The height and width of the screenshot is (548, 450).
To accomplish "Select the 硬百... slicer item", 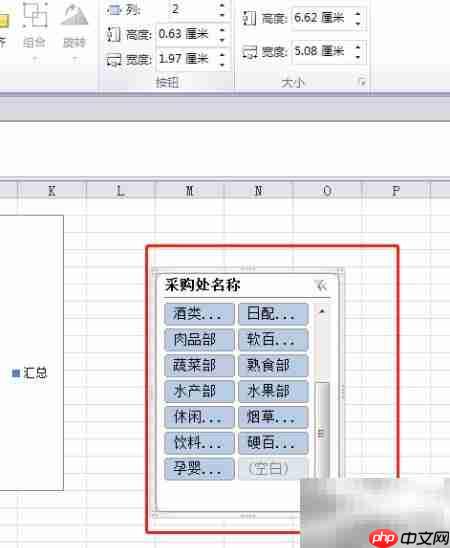I will click(x=273, y=443).
